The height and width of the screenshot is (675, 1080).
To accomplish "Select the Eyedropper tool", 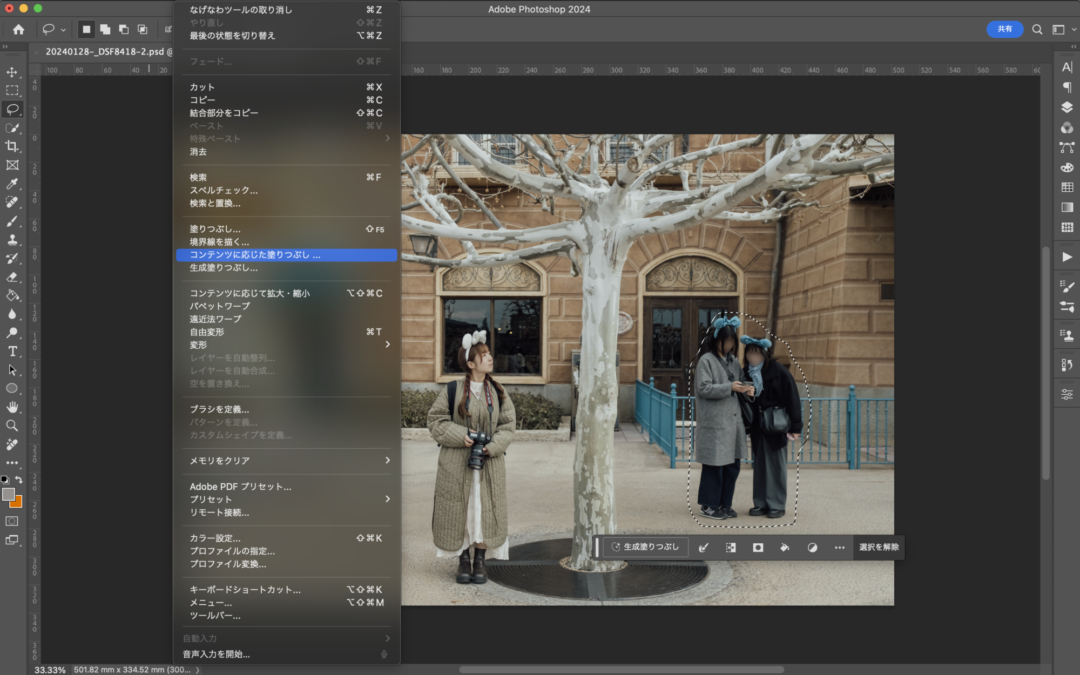I will pyautogui.click(x=13, y=184).
